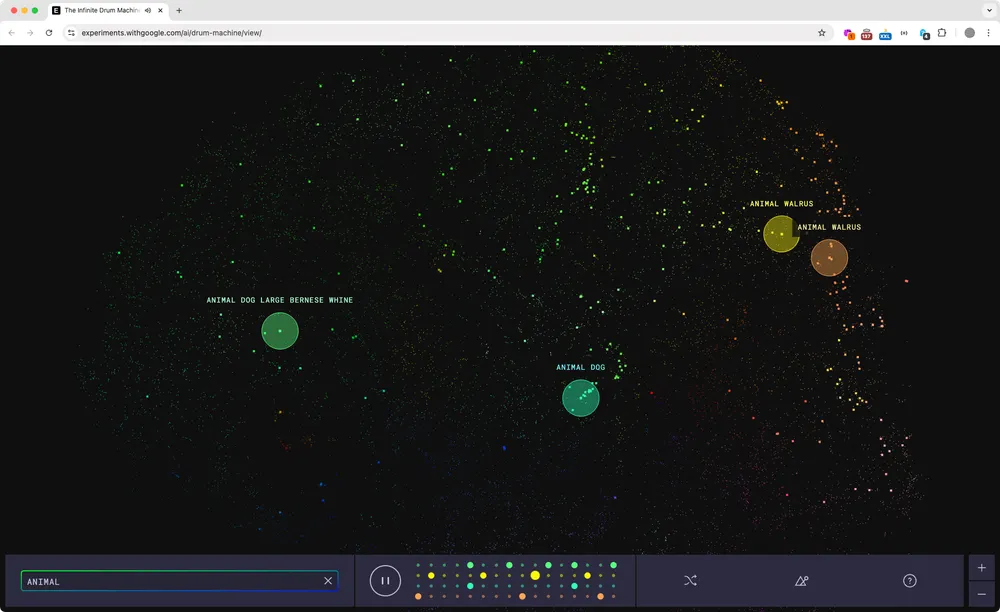Mute the tab using its speaker icon
Screen dimensions: 1000x612
pyautogui.click(x=148, y=10)
